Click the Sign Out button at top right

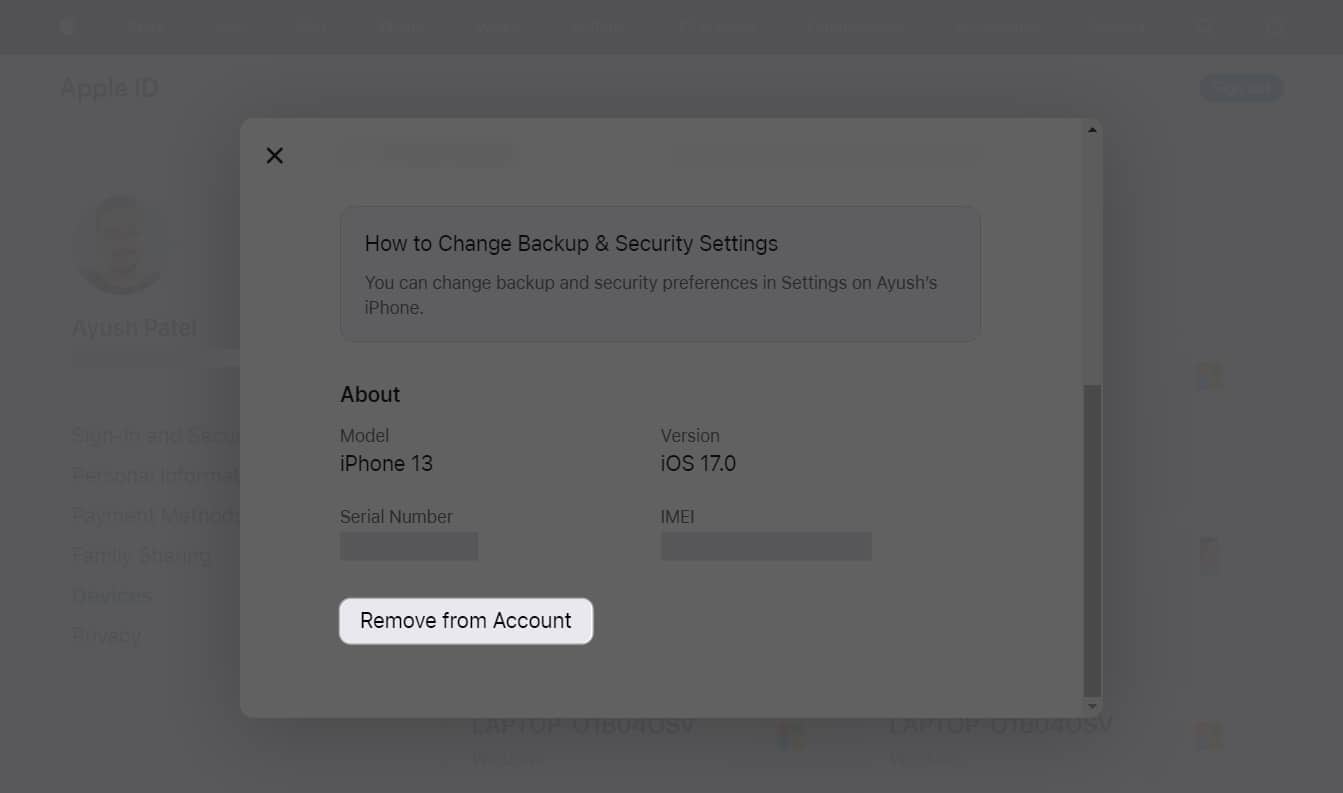(1240, 88)
